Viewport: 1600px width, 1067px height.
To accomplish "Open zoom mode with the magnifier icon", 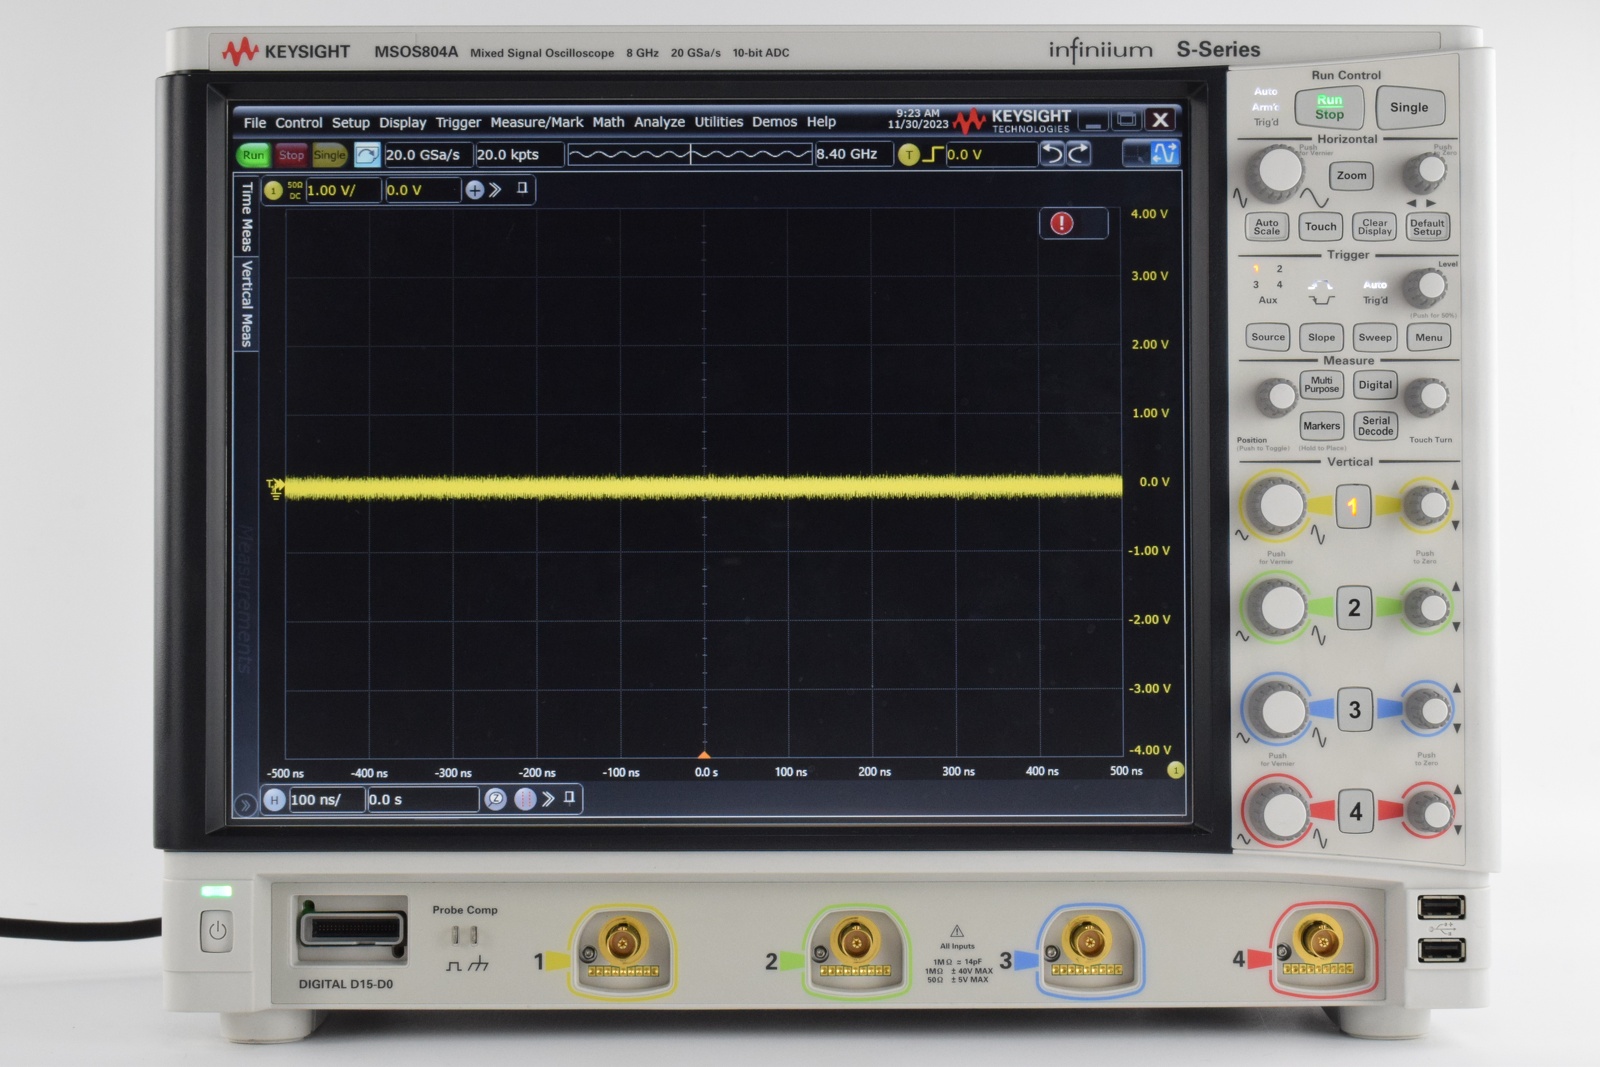I will click(x=496, y=801).
